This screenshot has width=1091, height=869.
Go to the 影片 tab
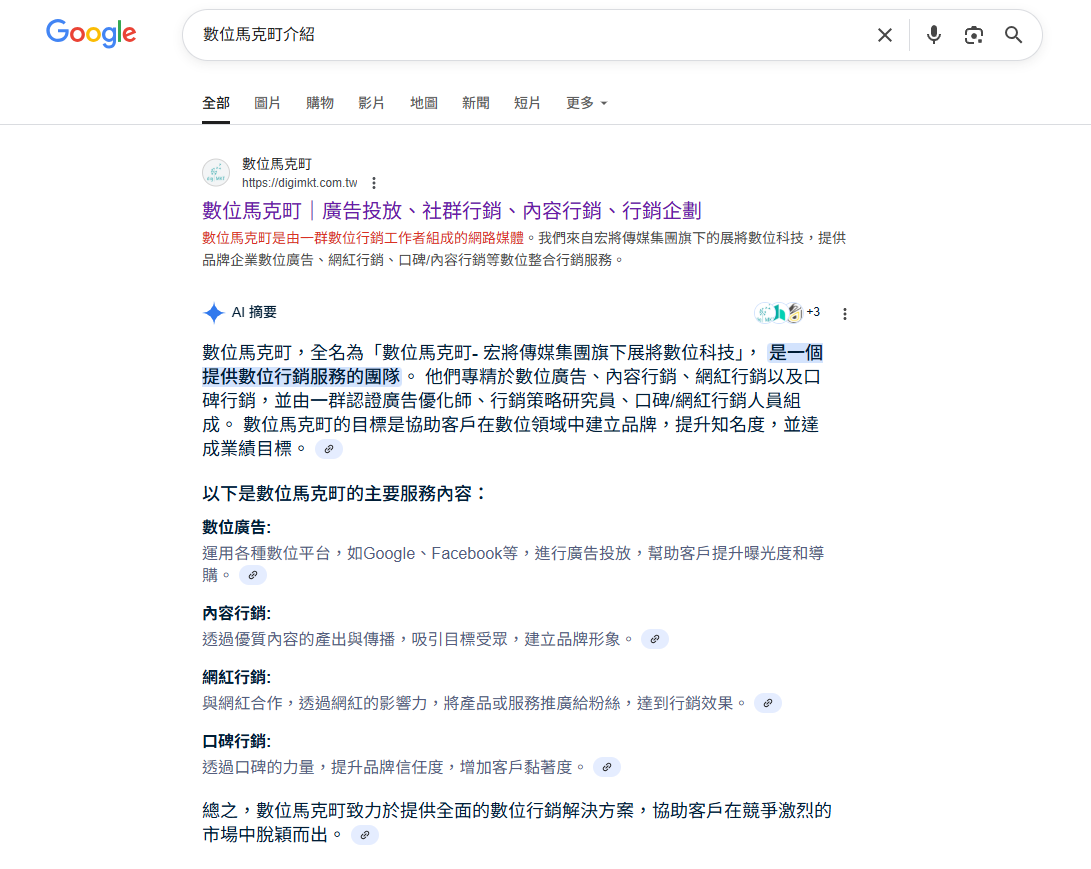371,103
